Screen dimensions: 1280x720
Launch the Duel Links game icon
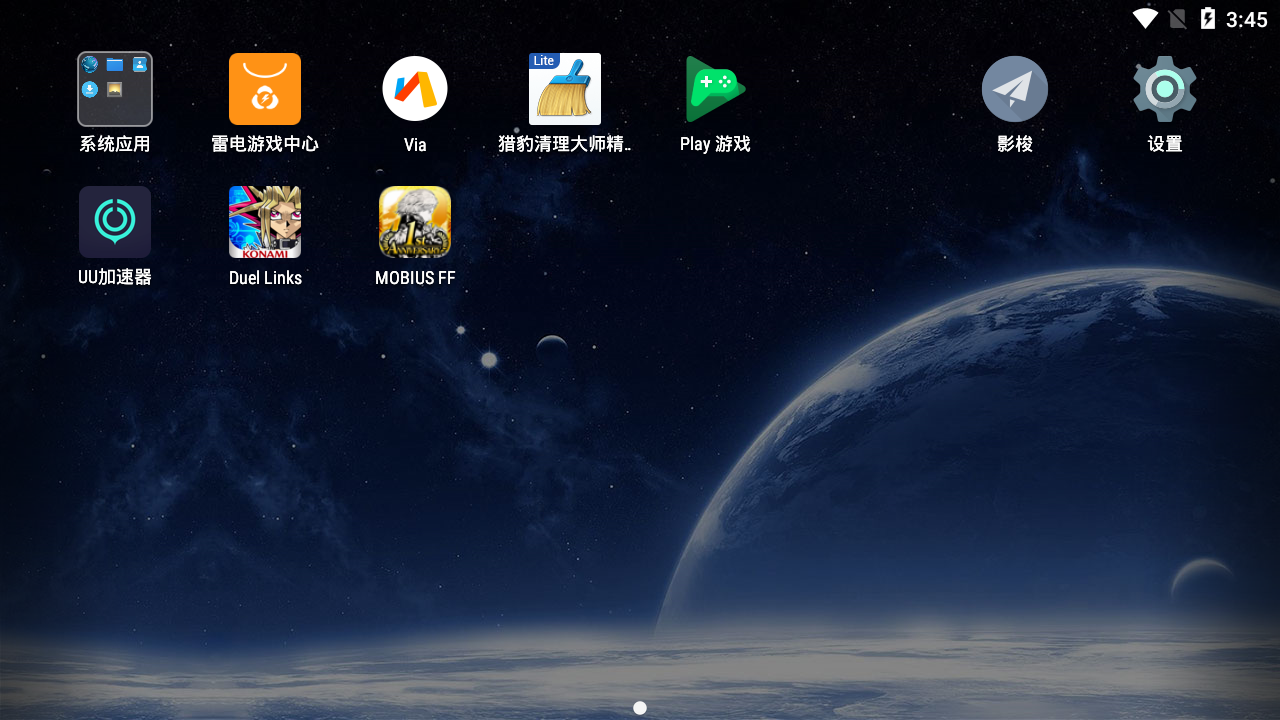click(265, 222)
